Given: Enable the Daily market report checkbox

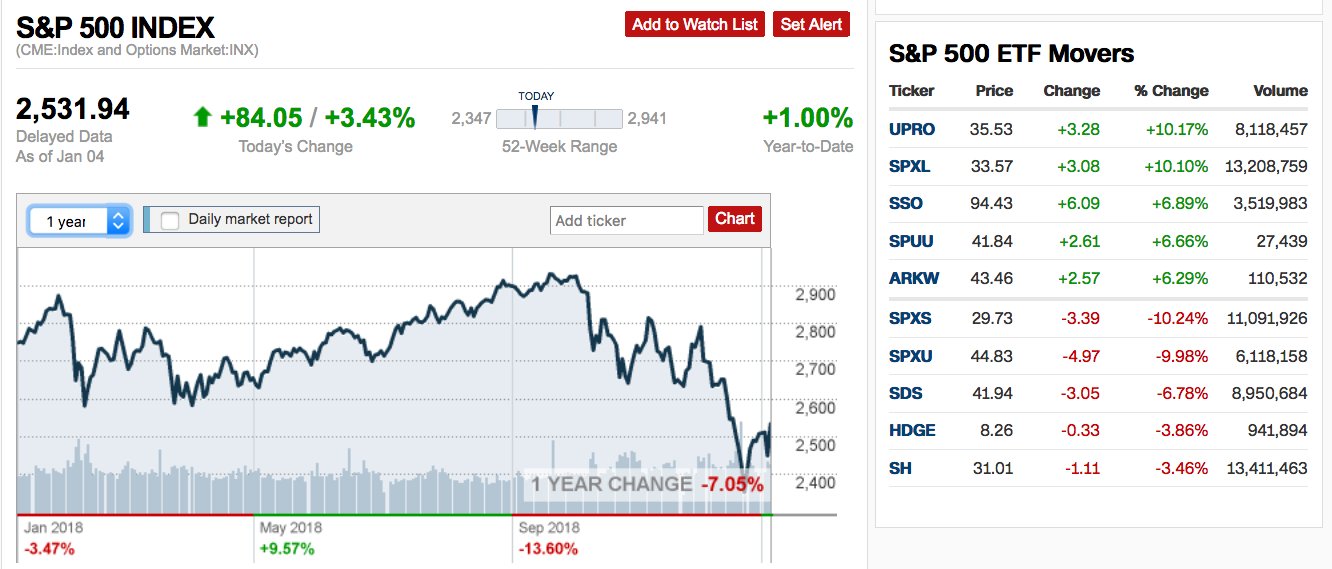Looking at the screenshot, I should [170, 220].
